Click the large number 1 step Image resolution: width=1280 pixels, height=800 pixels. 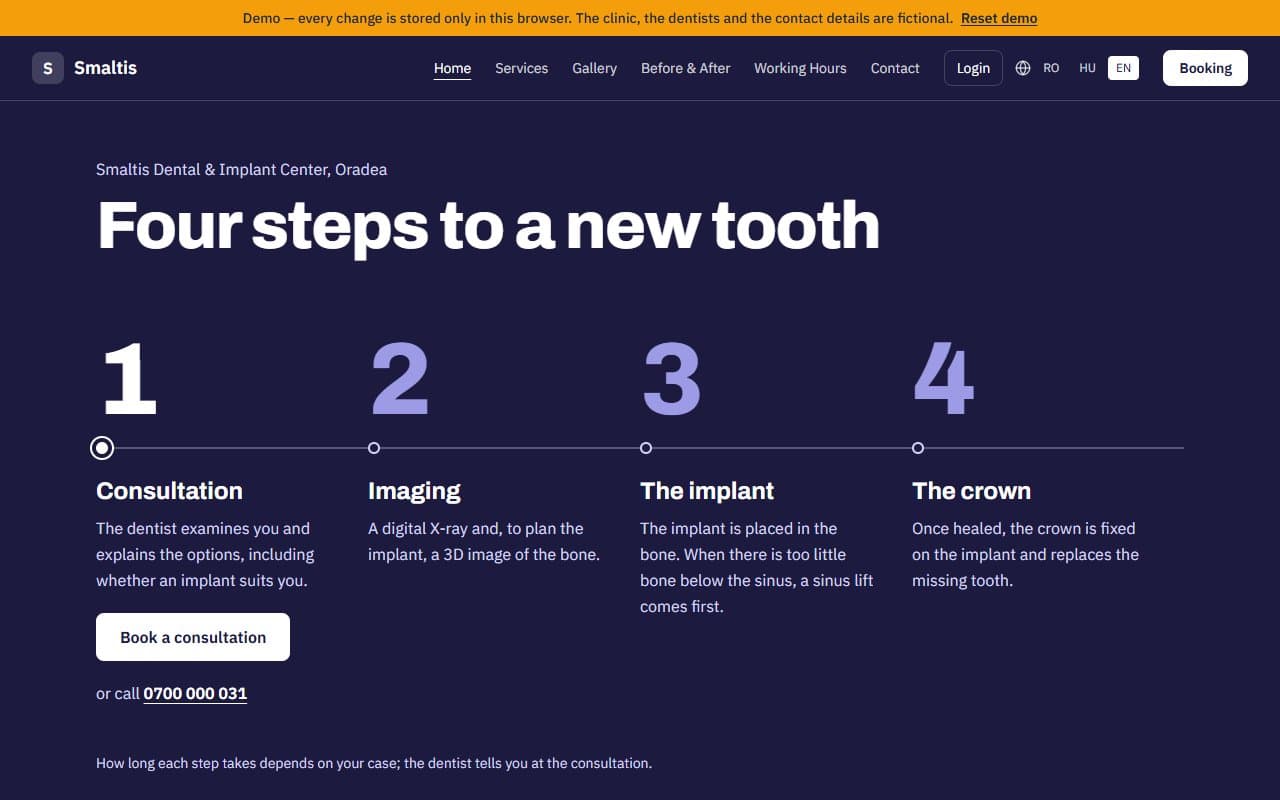(130, 379)
